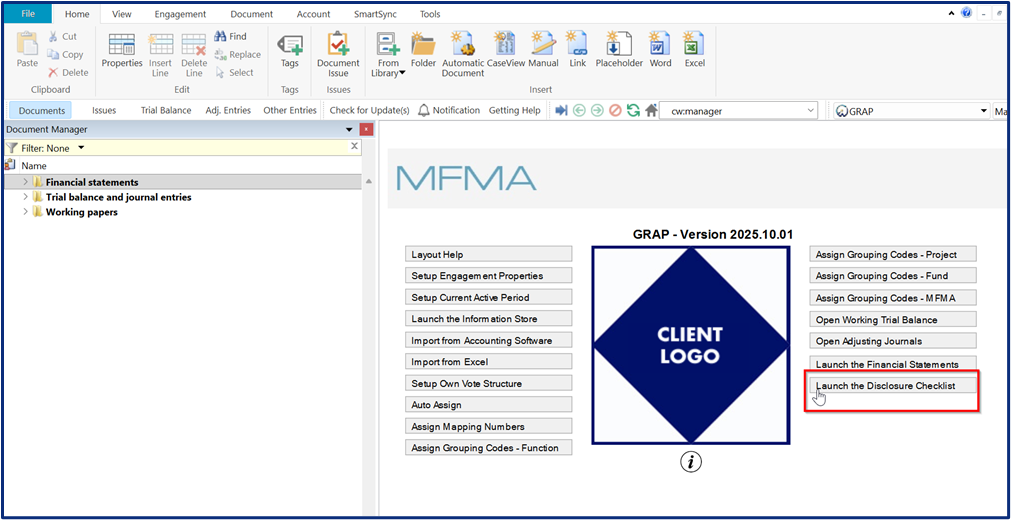1011x520 pixels.
Task: Click the home icon in navigation bar
Action: pos(651,111)
